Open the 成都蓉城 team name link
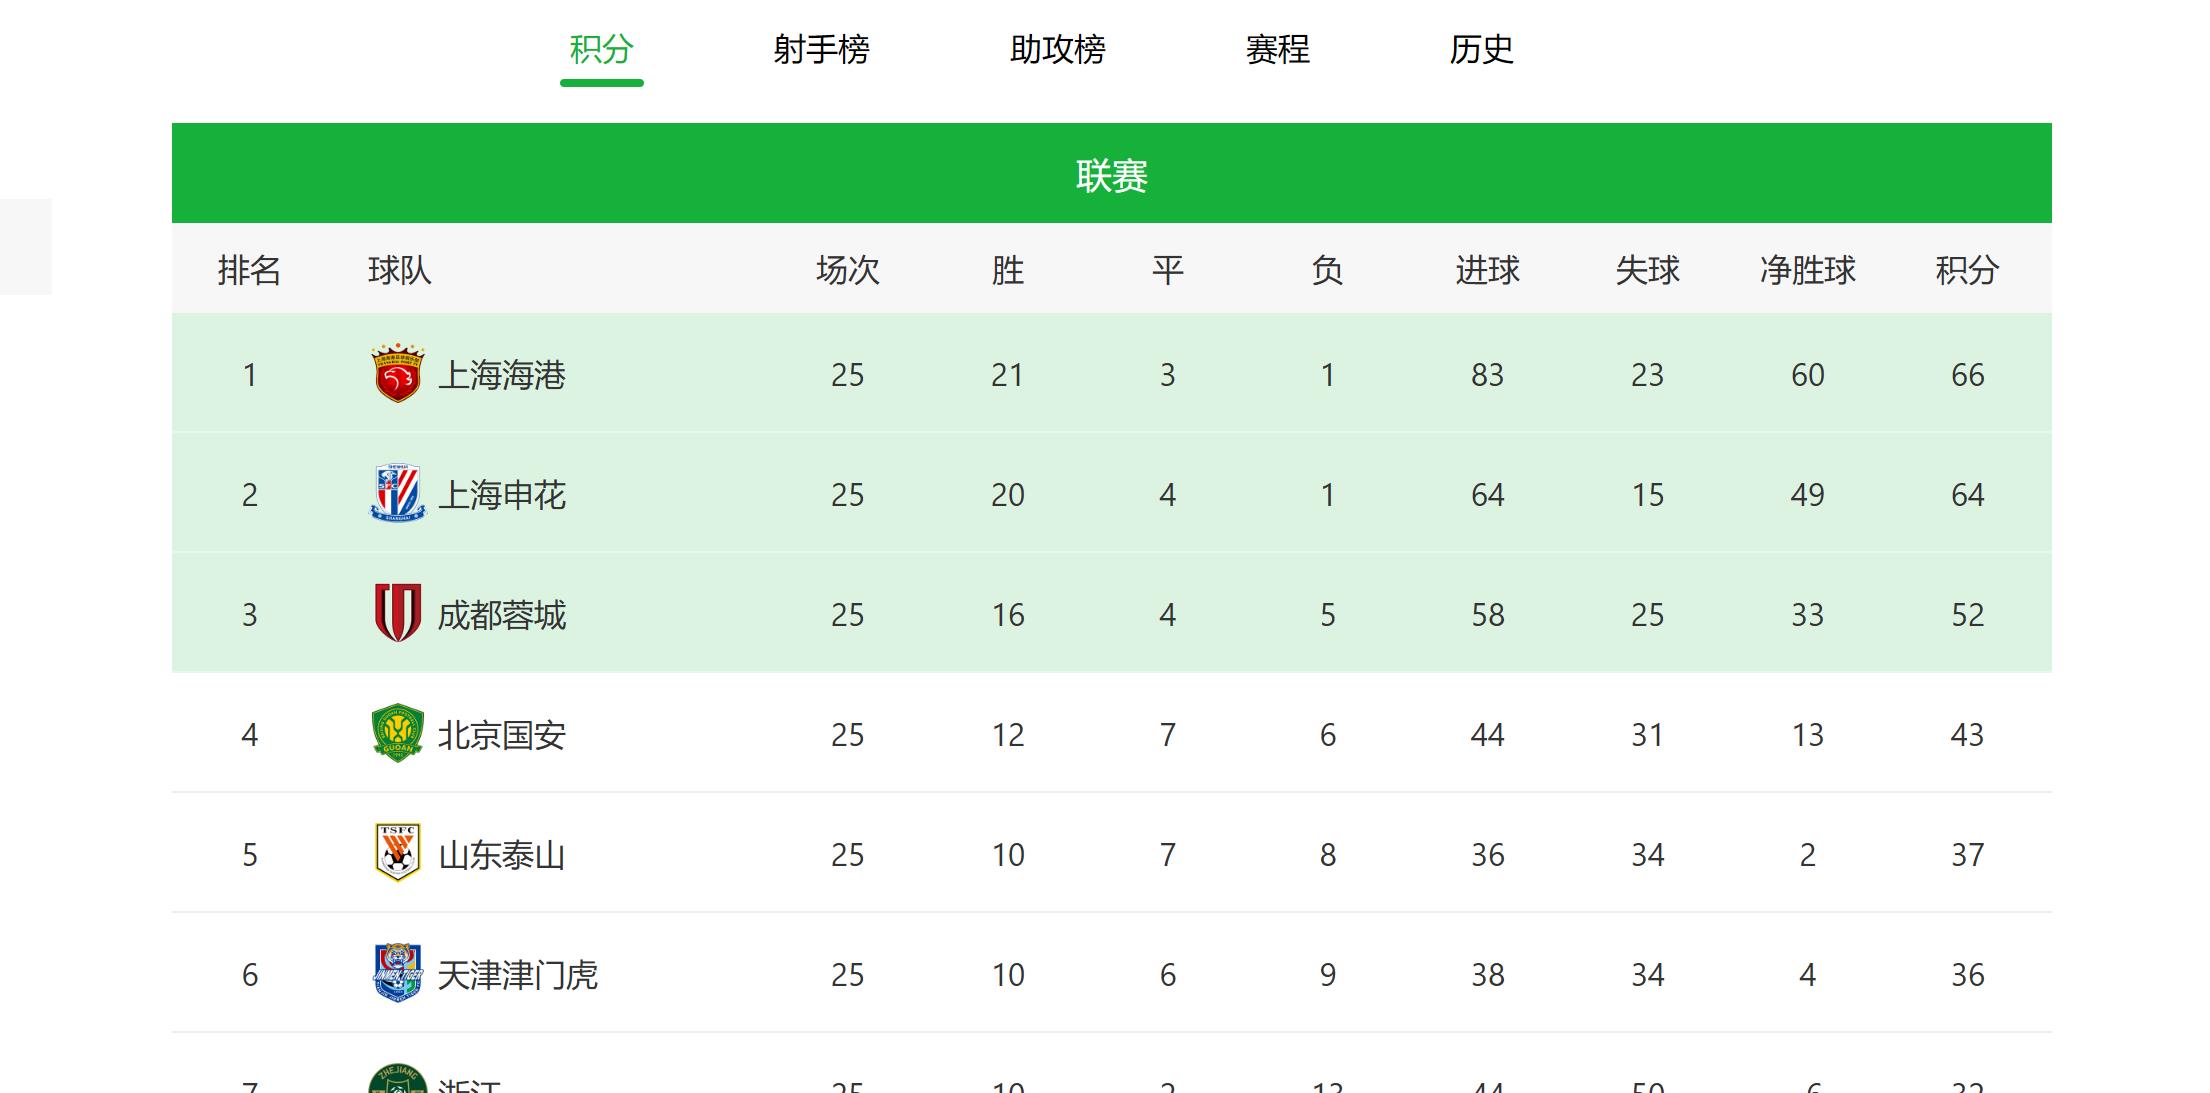 [x=502, y=615]
